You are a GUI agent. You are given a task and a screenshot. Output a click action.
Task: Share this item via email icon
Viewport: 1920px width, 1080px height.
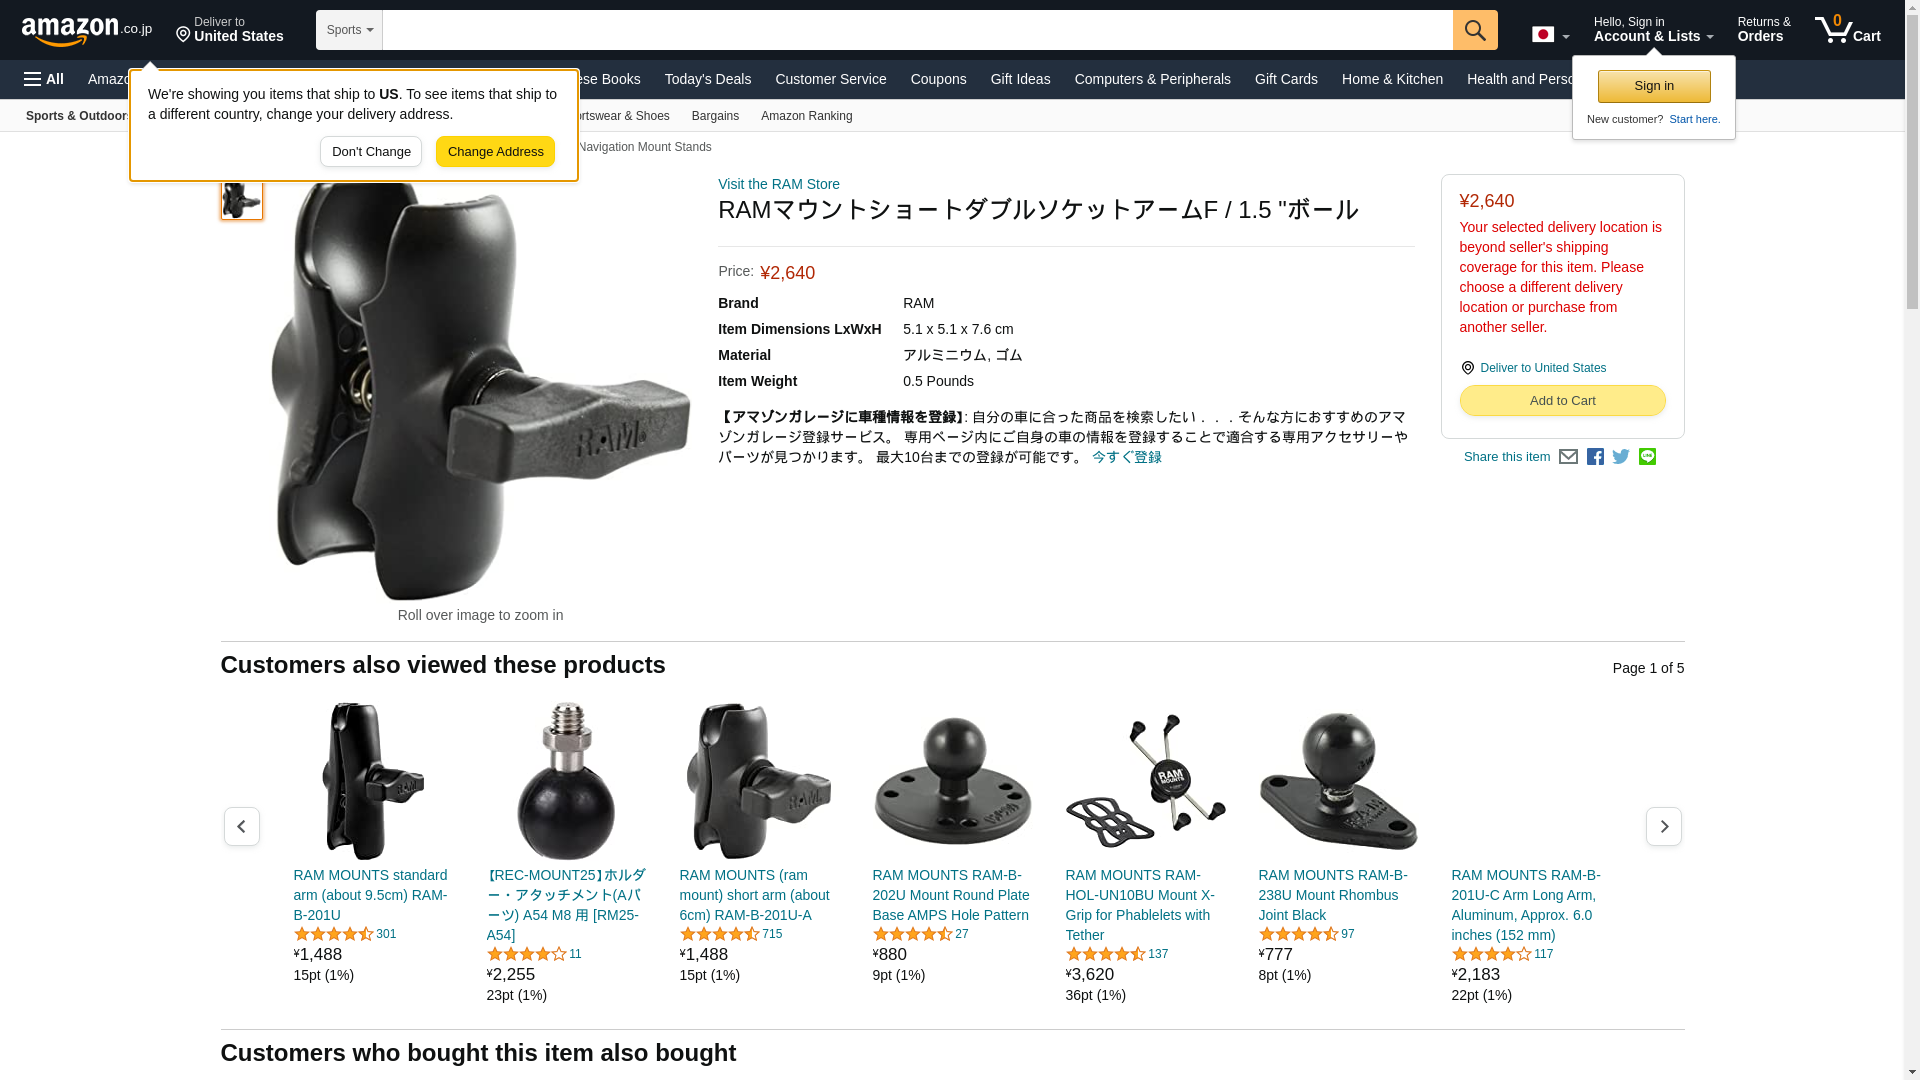[1568, 457]
